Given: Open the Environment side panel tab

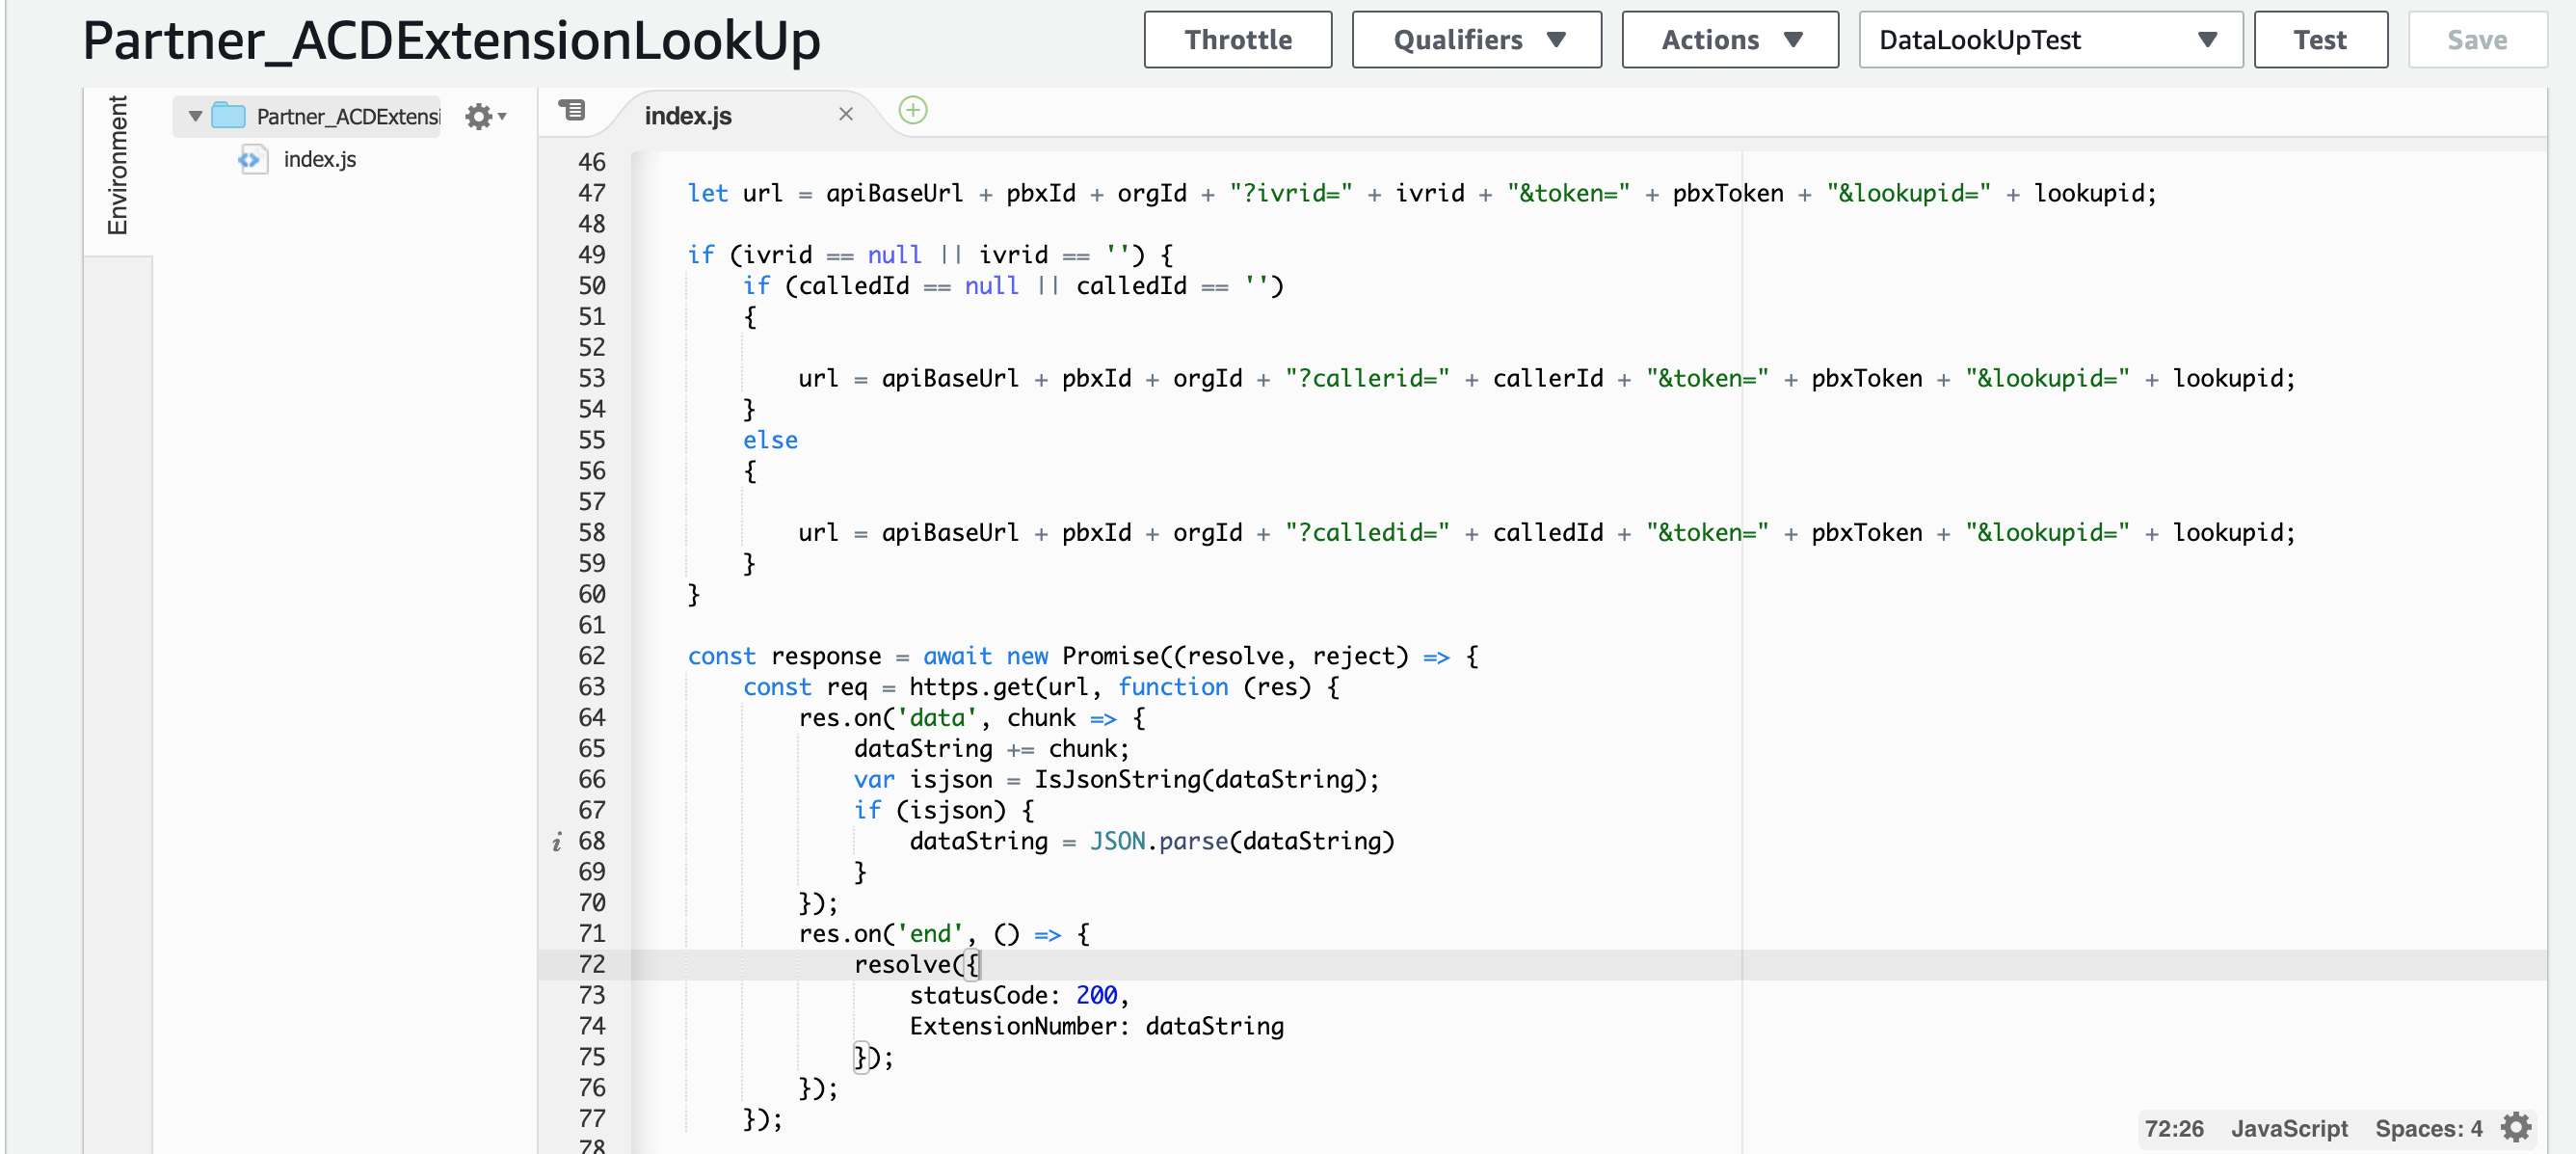Looking at the screenshot, I should [x=117, y=166].
